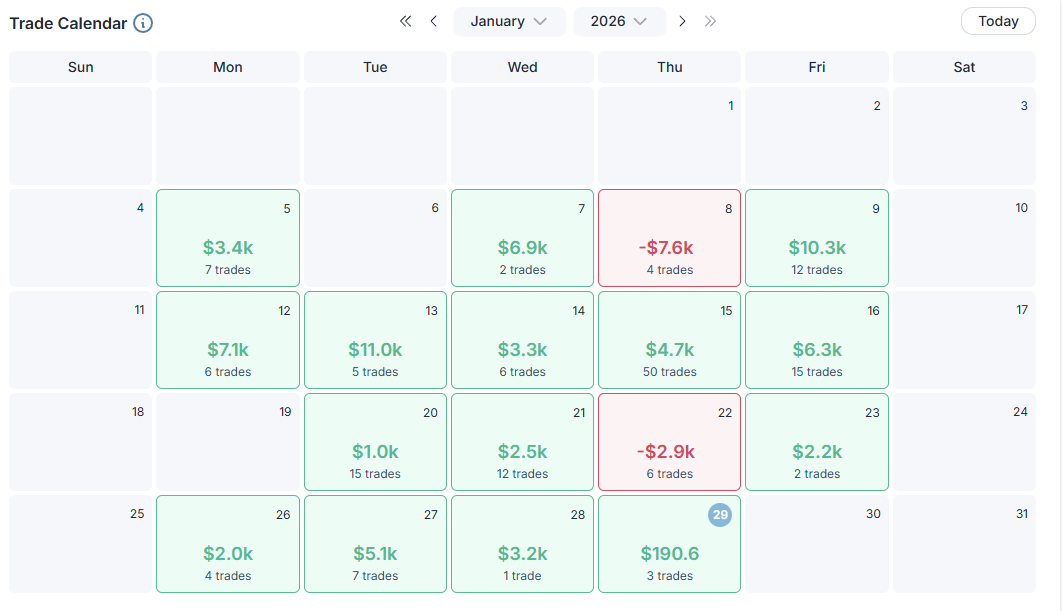This screenshot has width=1062, height=611.
Task: Click the Tue column header
Action: click(375, 67)
